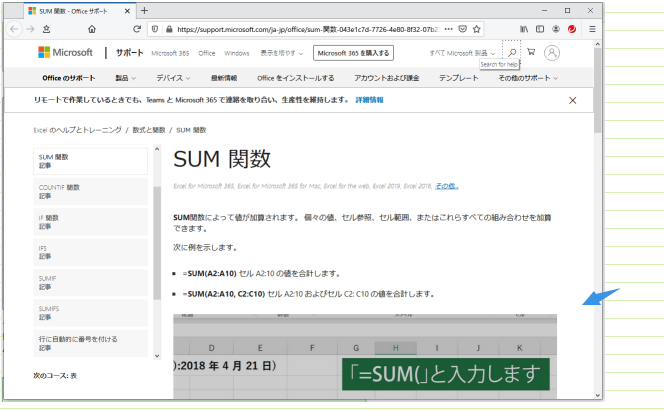Viewport: 664px width, 411px height.
Task: Expand the デバイス dropdown menu
Action: (x=173, y=78)
